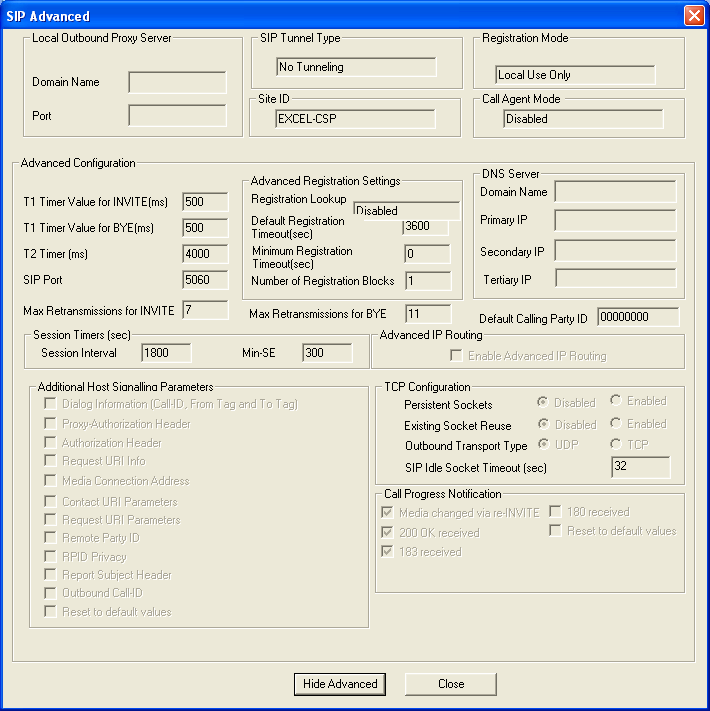Click the Close button at bottom

450,684
